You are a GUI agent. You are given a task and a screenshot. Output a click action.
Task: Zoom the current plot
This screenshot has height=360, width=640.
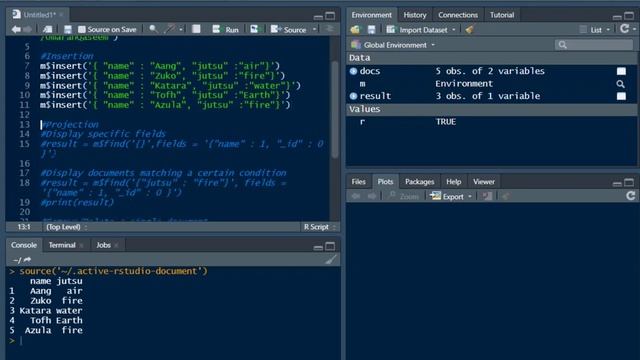coord(403,196)
